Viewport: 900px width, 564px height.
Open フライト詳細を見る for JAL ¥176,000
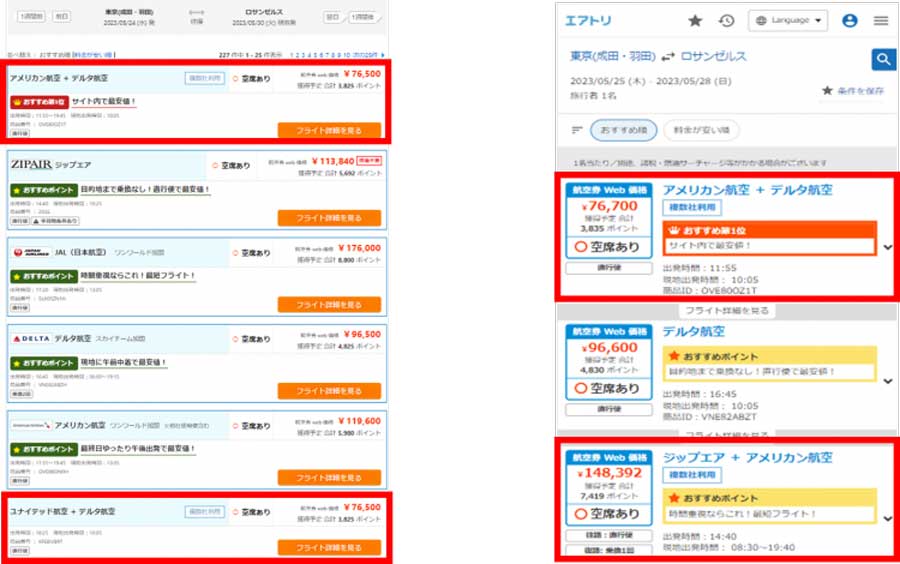(x=329, y=305)
